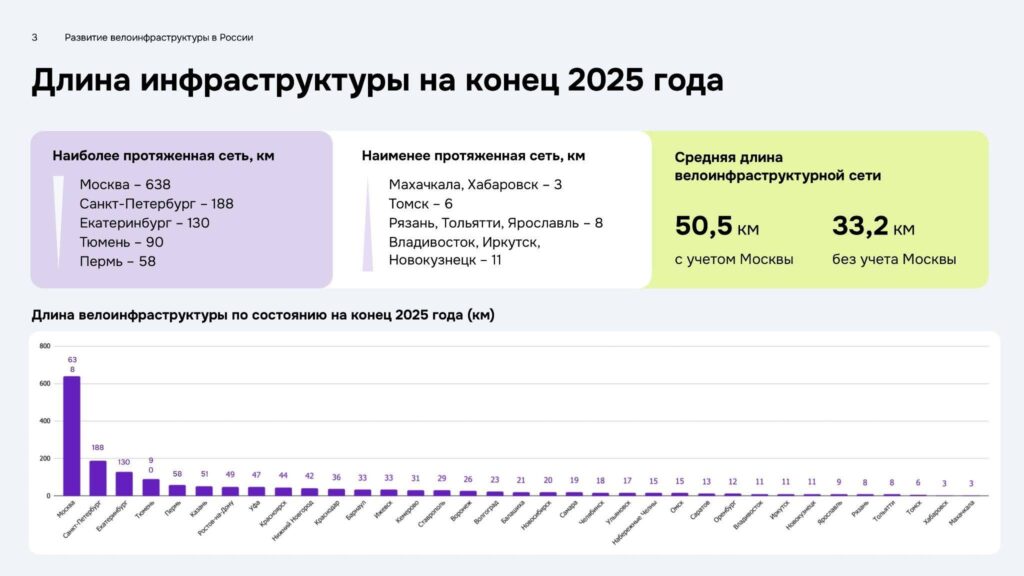Click the chart title above the bar graph
Screen dimensions: 1024x576
coord(263,315)
